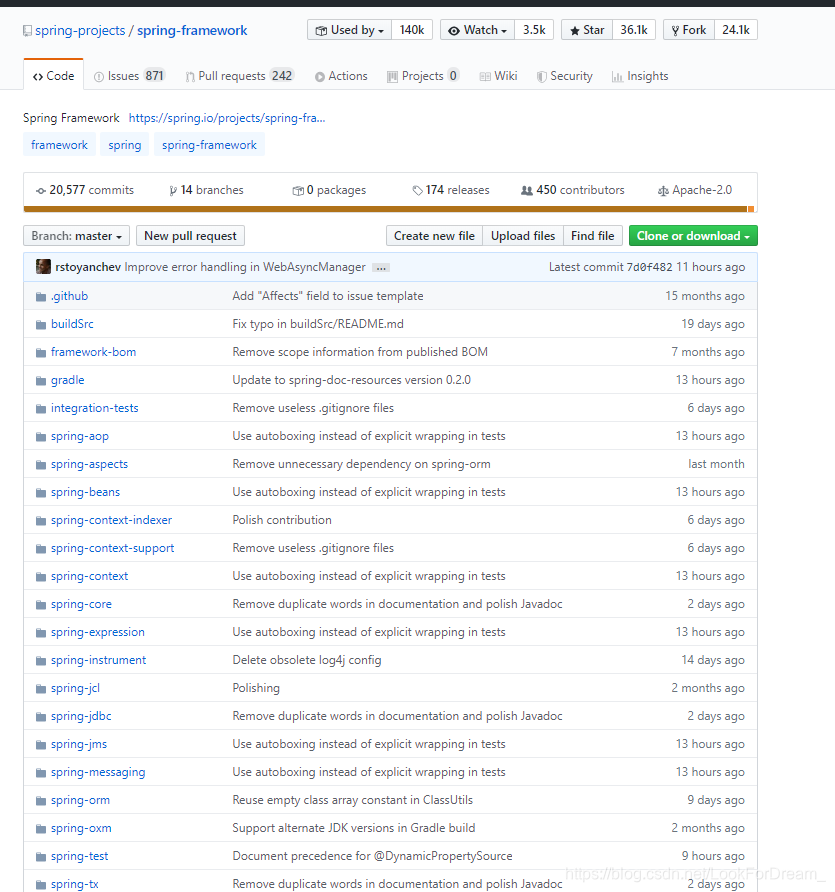Click the spring-beans folder icon
This screenshot has width=835, height=892.
(x=40, y=493)
